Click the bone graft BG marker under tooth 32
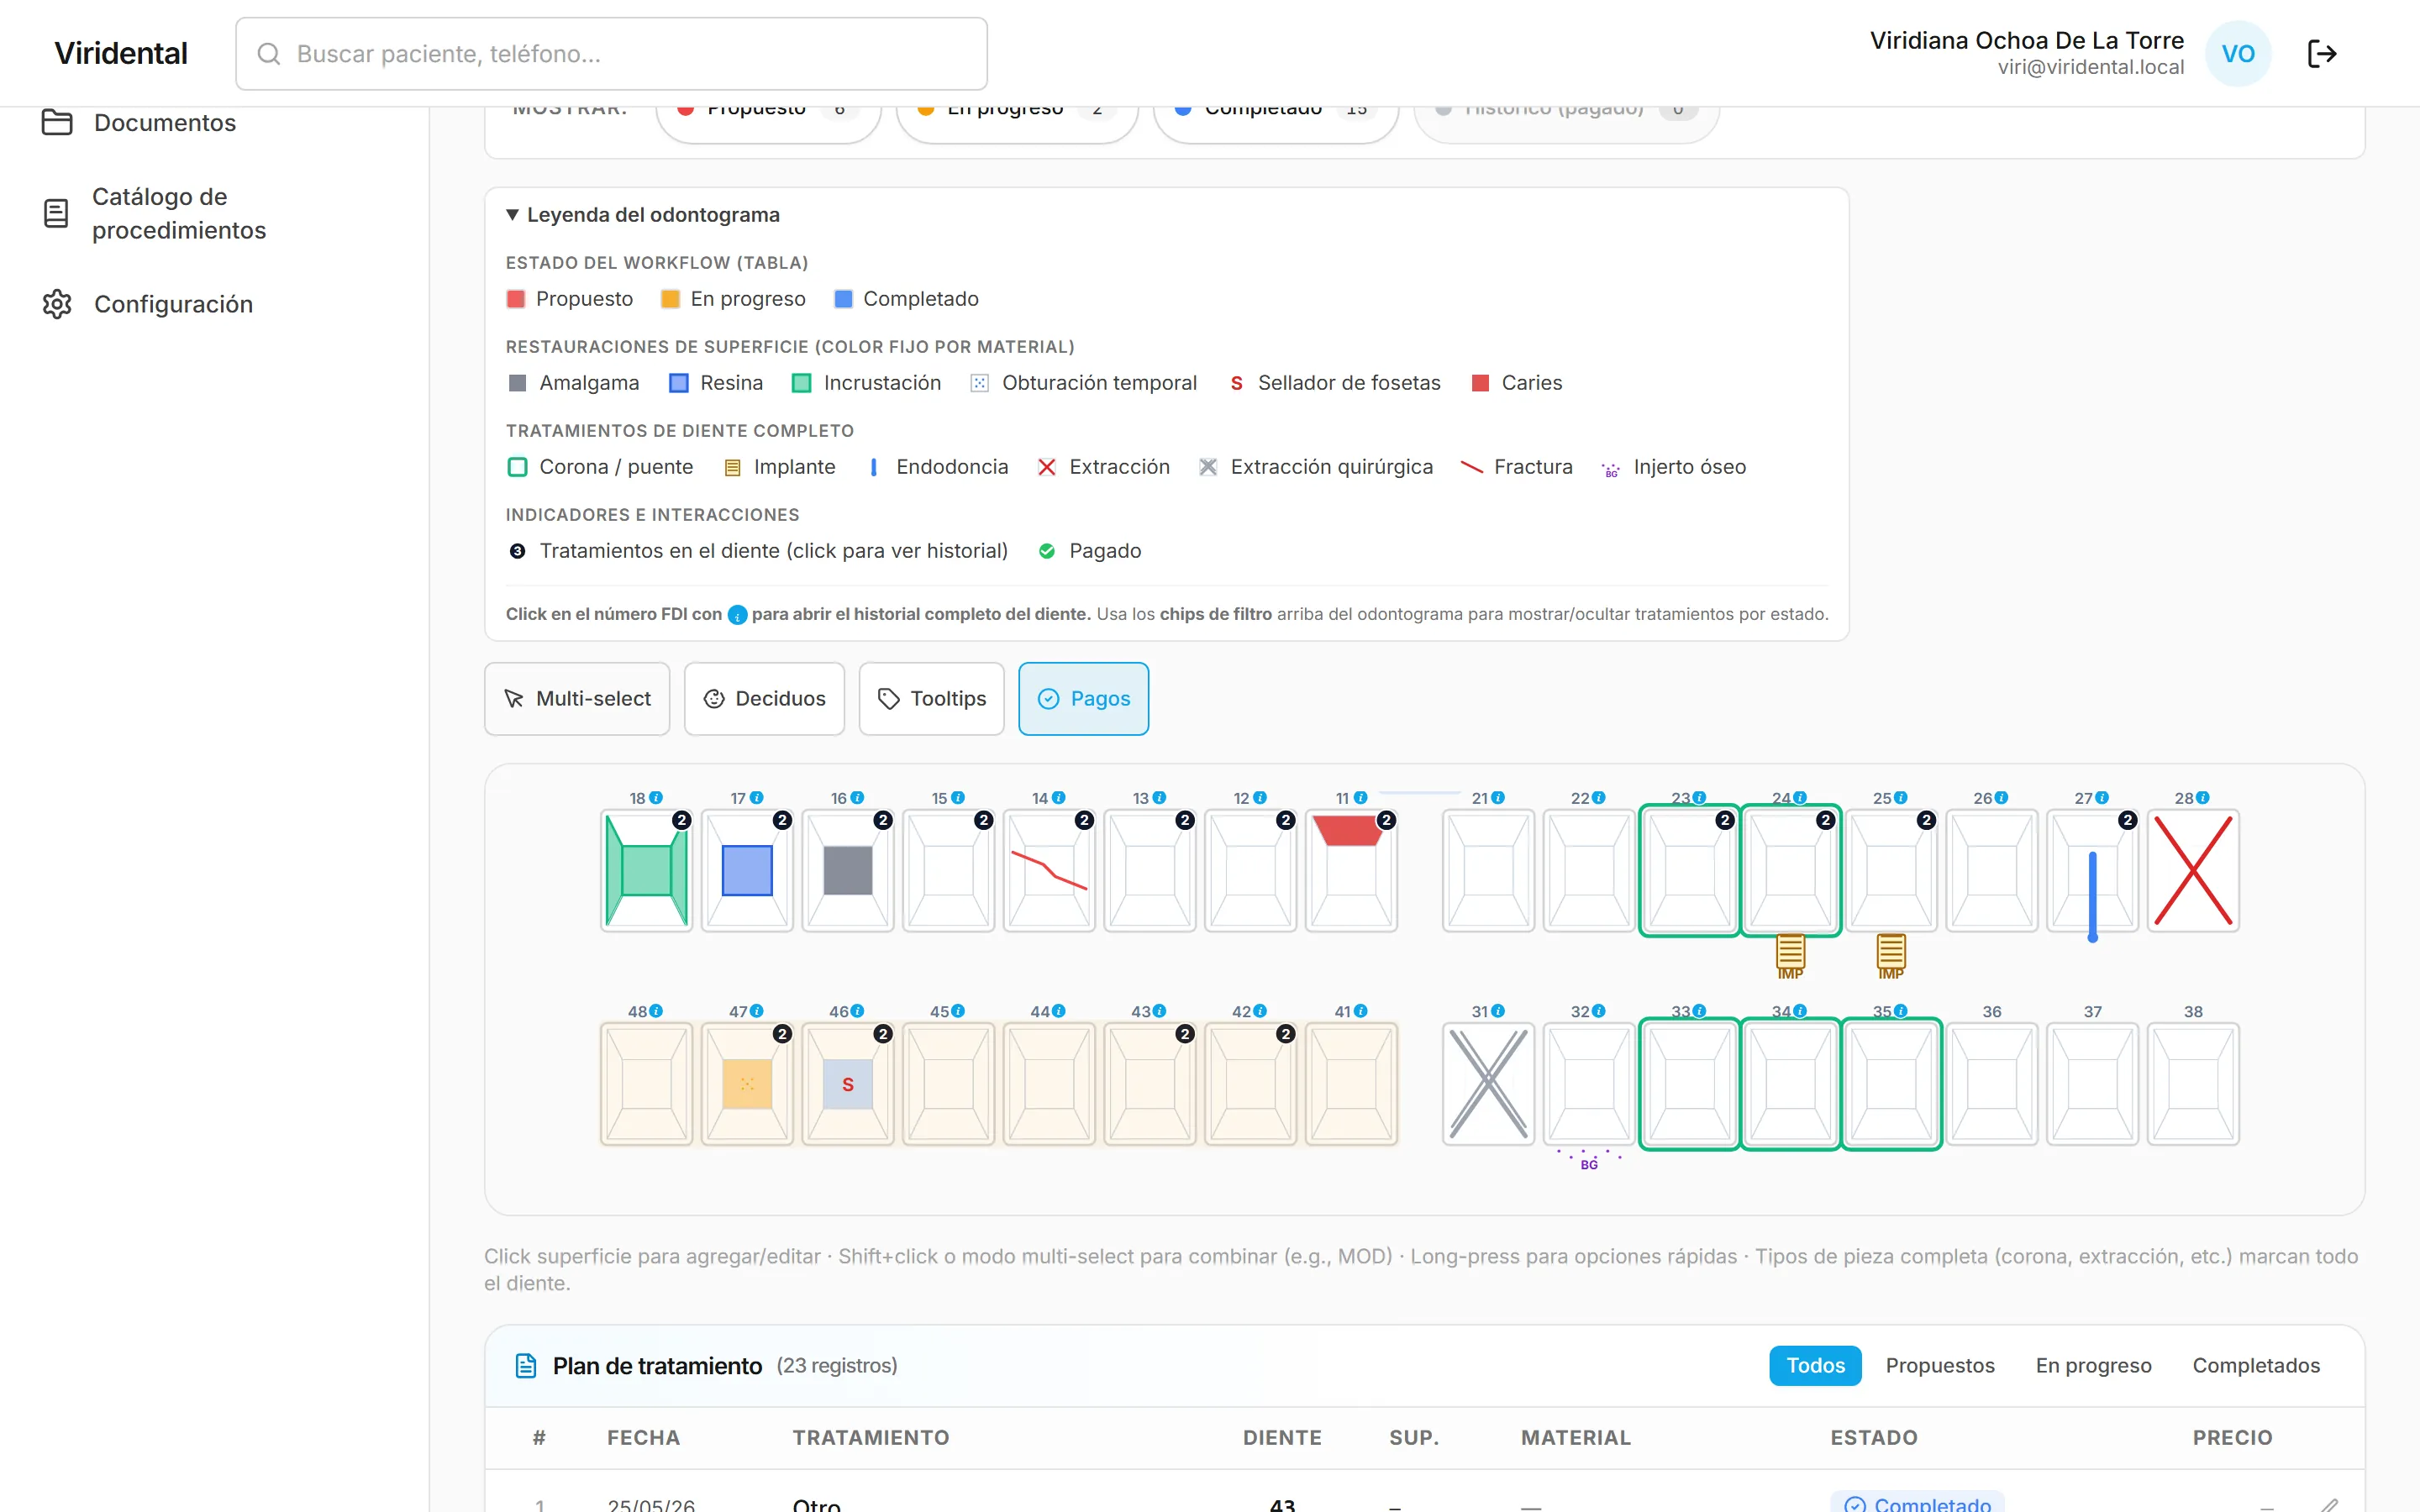The image size is (2420, 1512). pos(1589,1160)
